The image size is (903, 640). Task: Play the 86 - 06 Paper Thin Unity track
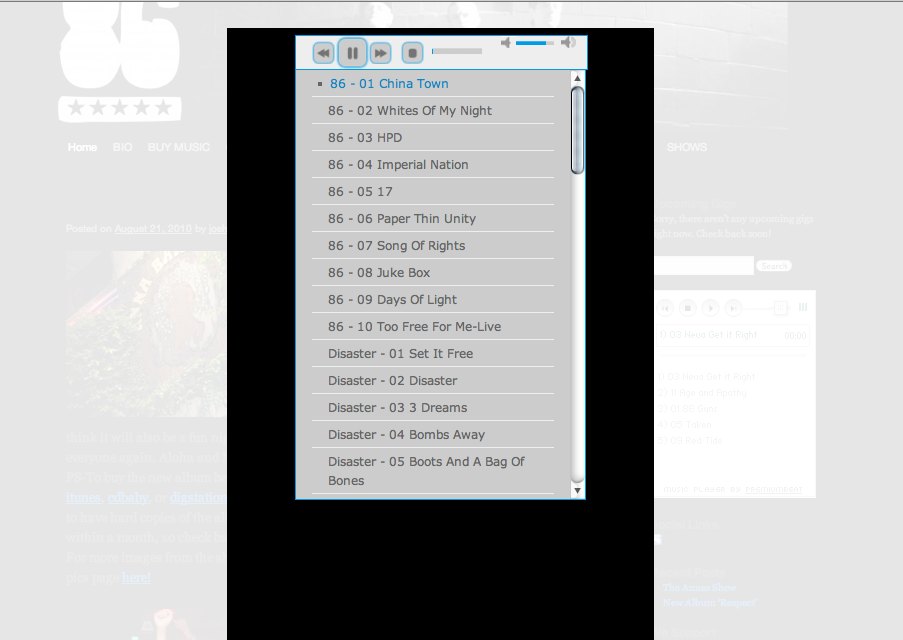(x=402, y=219)
